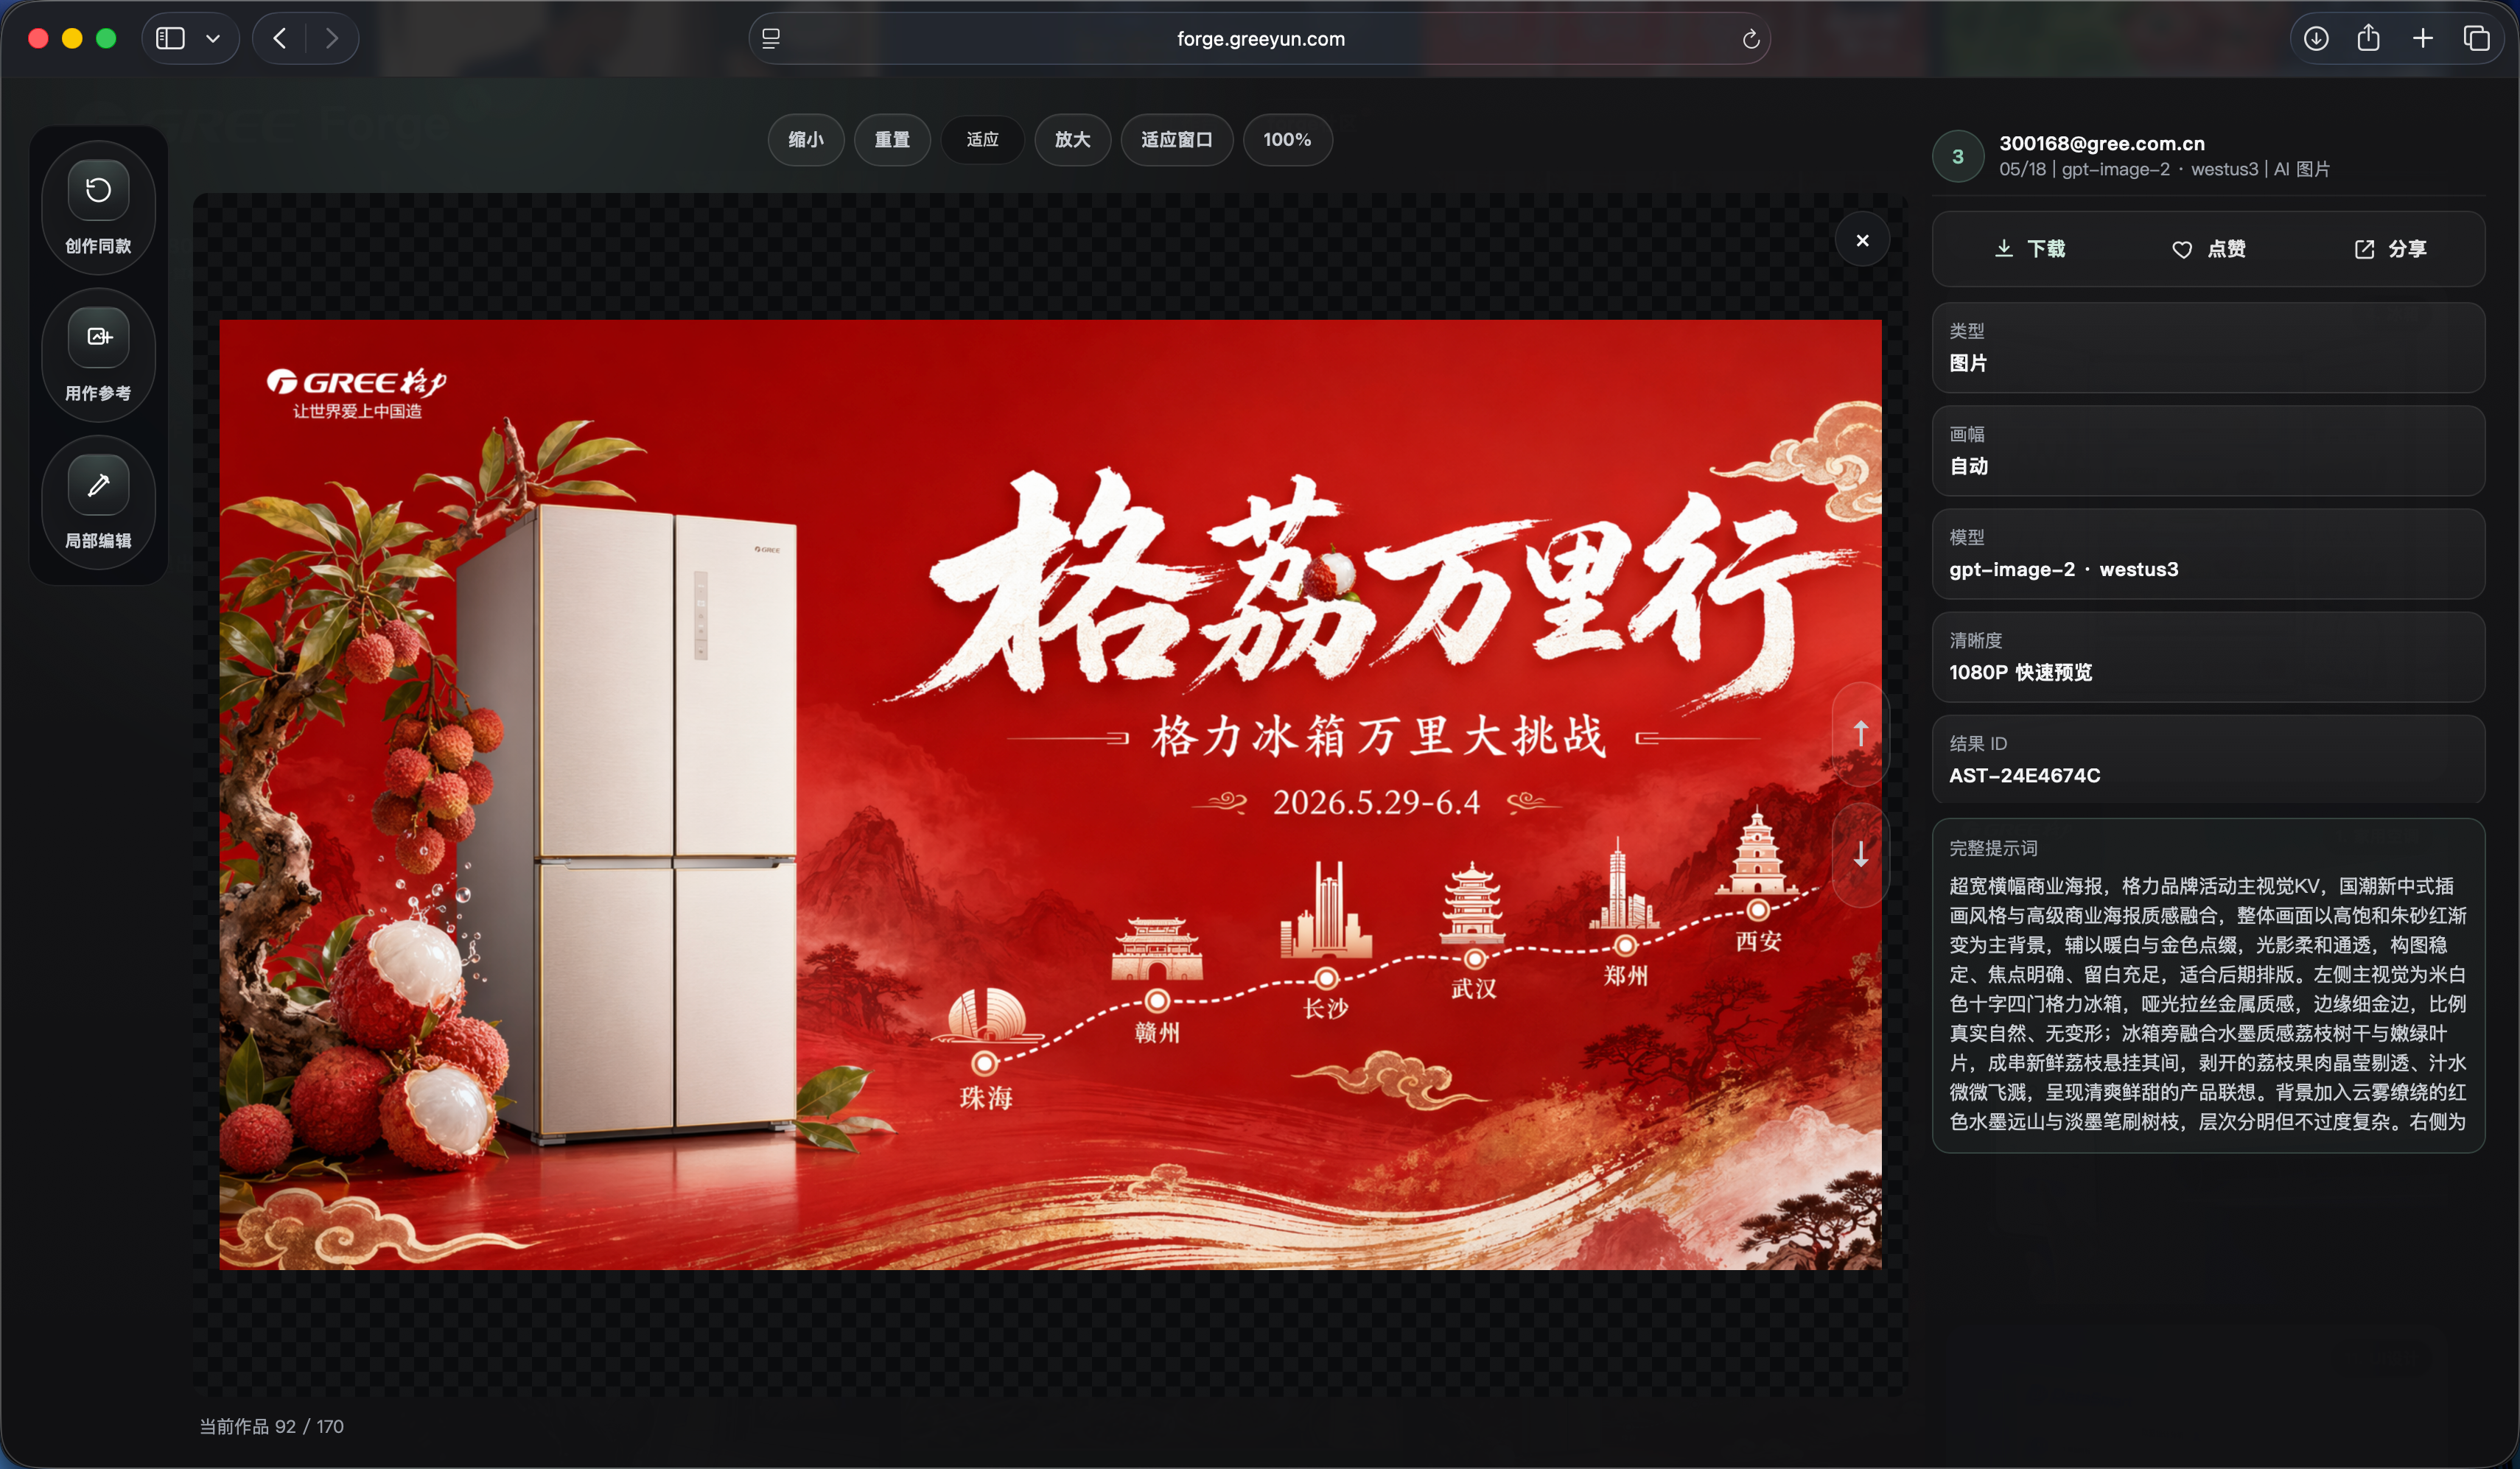The width and height of the screenshot is (2520, 1469).
Task: Click the 类型 value 图片
Action: coord(1968,363)
